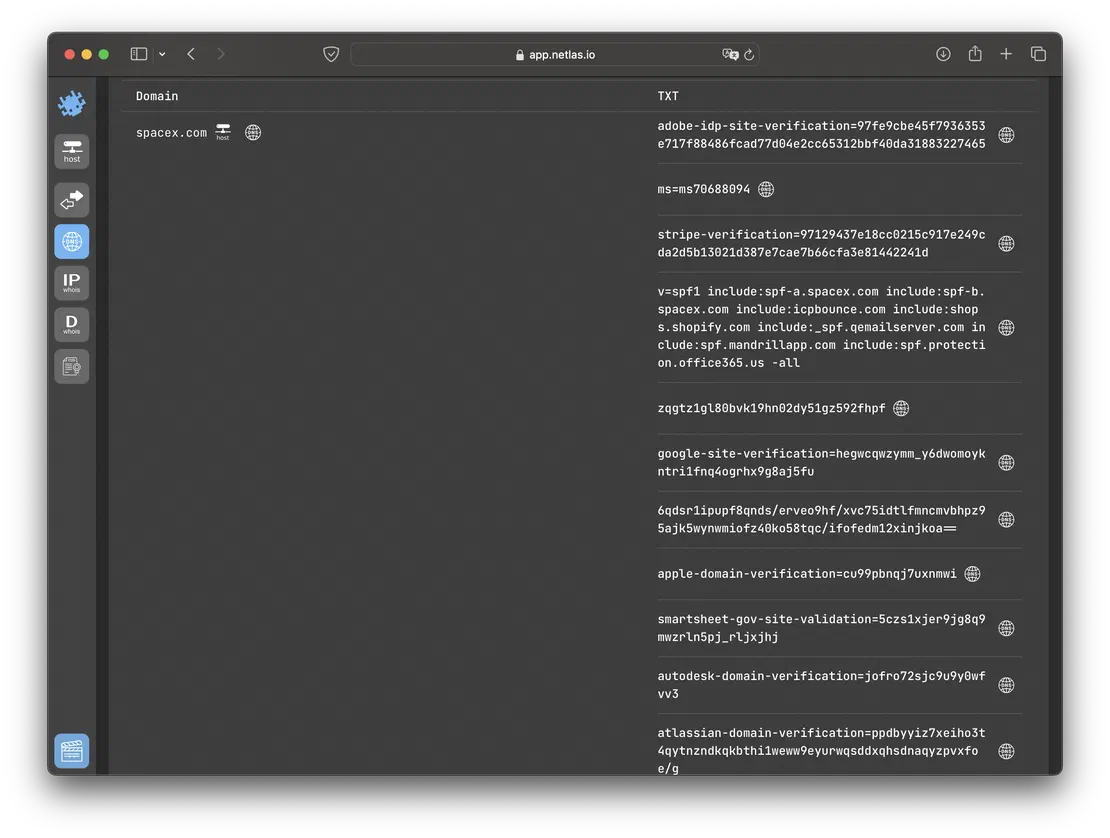The width and height of the screenshot is (1110, 838).
Task: Click globe icon beside google-site-verification record
Action: coord(1006,463)
